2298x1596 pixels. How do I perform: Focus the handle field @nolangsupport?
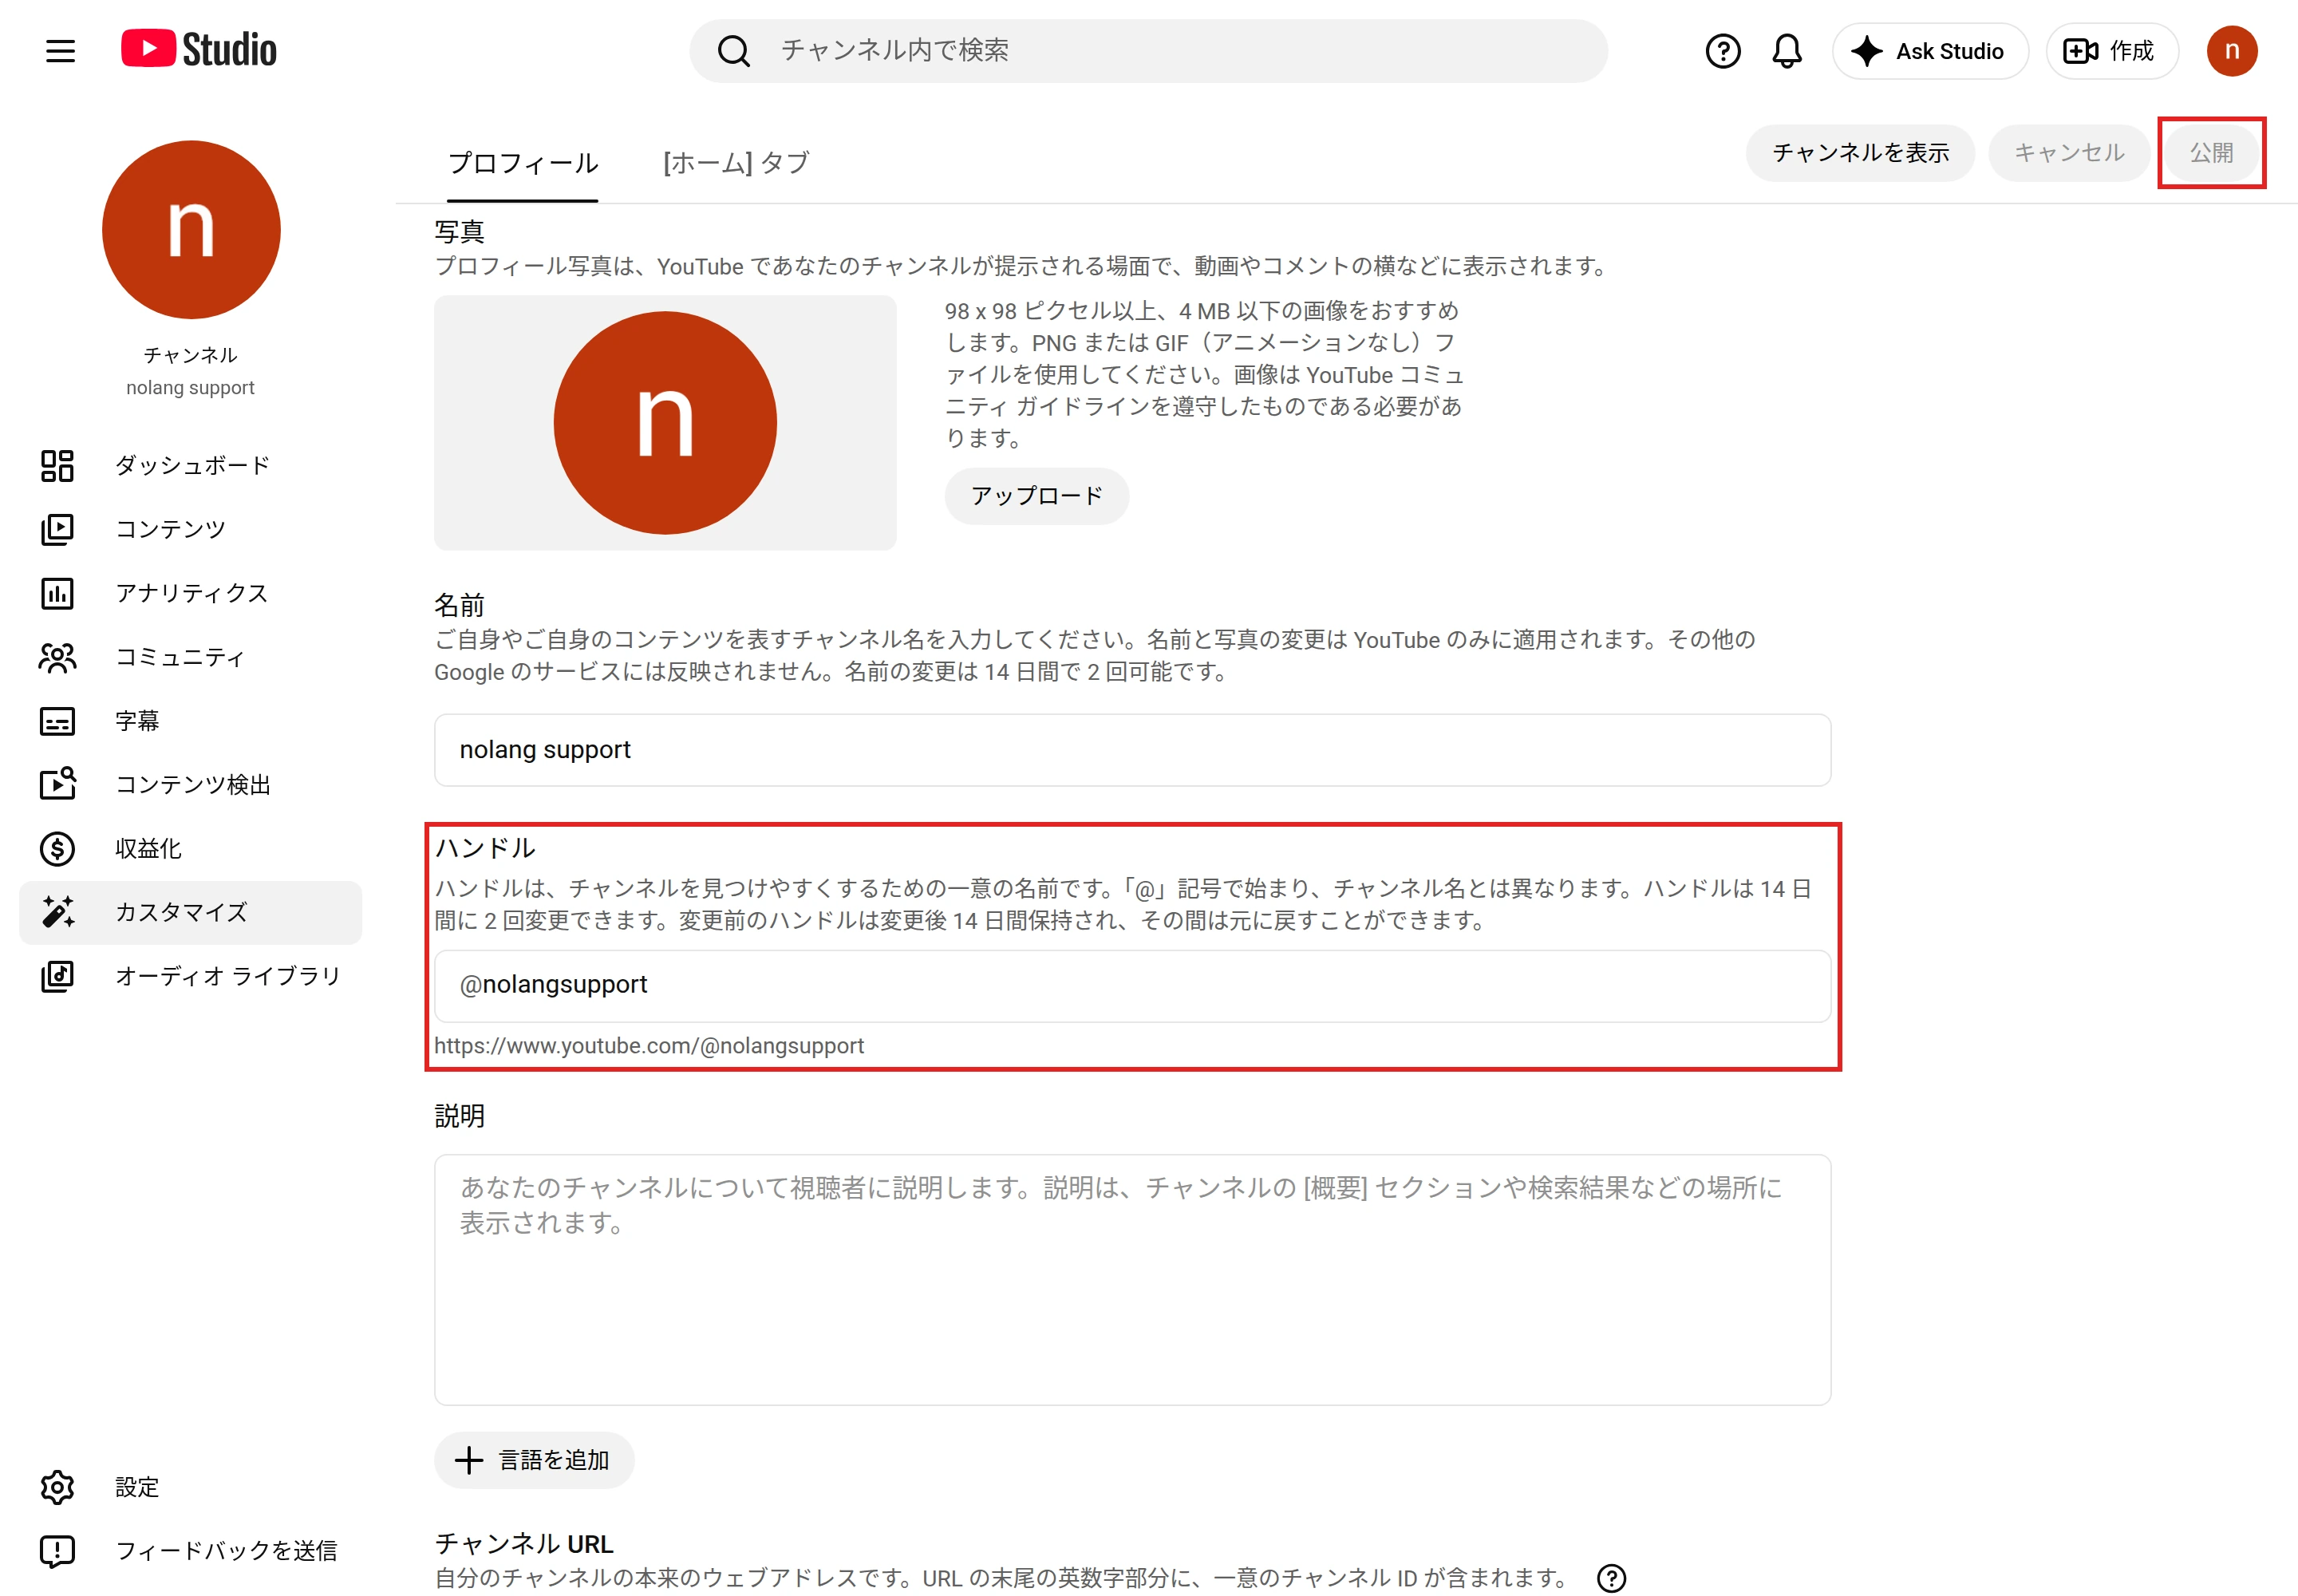[1132, 986]
